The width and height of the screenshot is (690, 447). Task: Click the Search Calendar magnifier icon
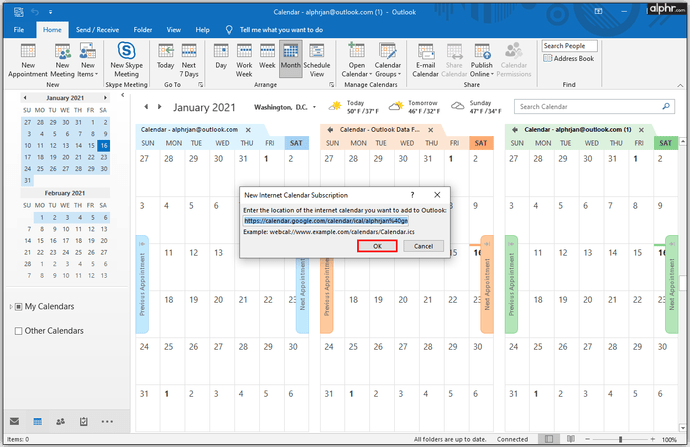(x=666, y=106)
